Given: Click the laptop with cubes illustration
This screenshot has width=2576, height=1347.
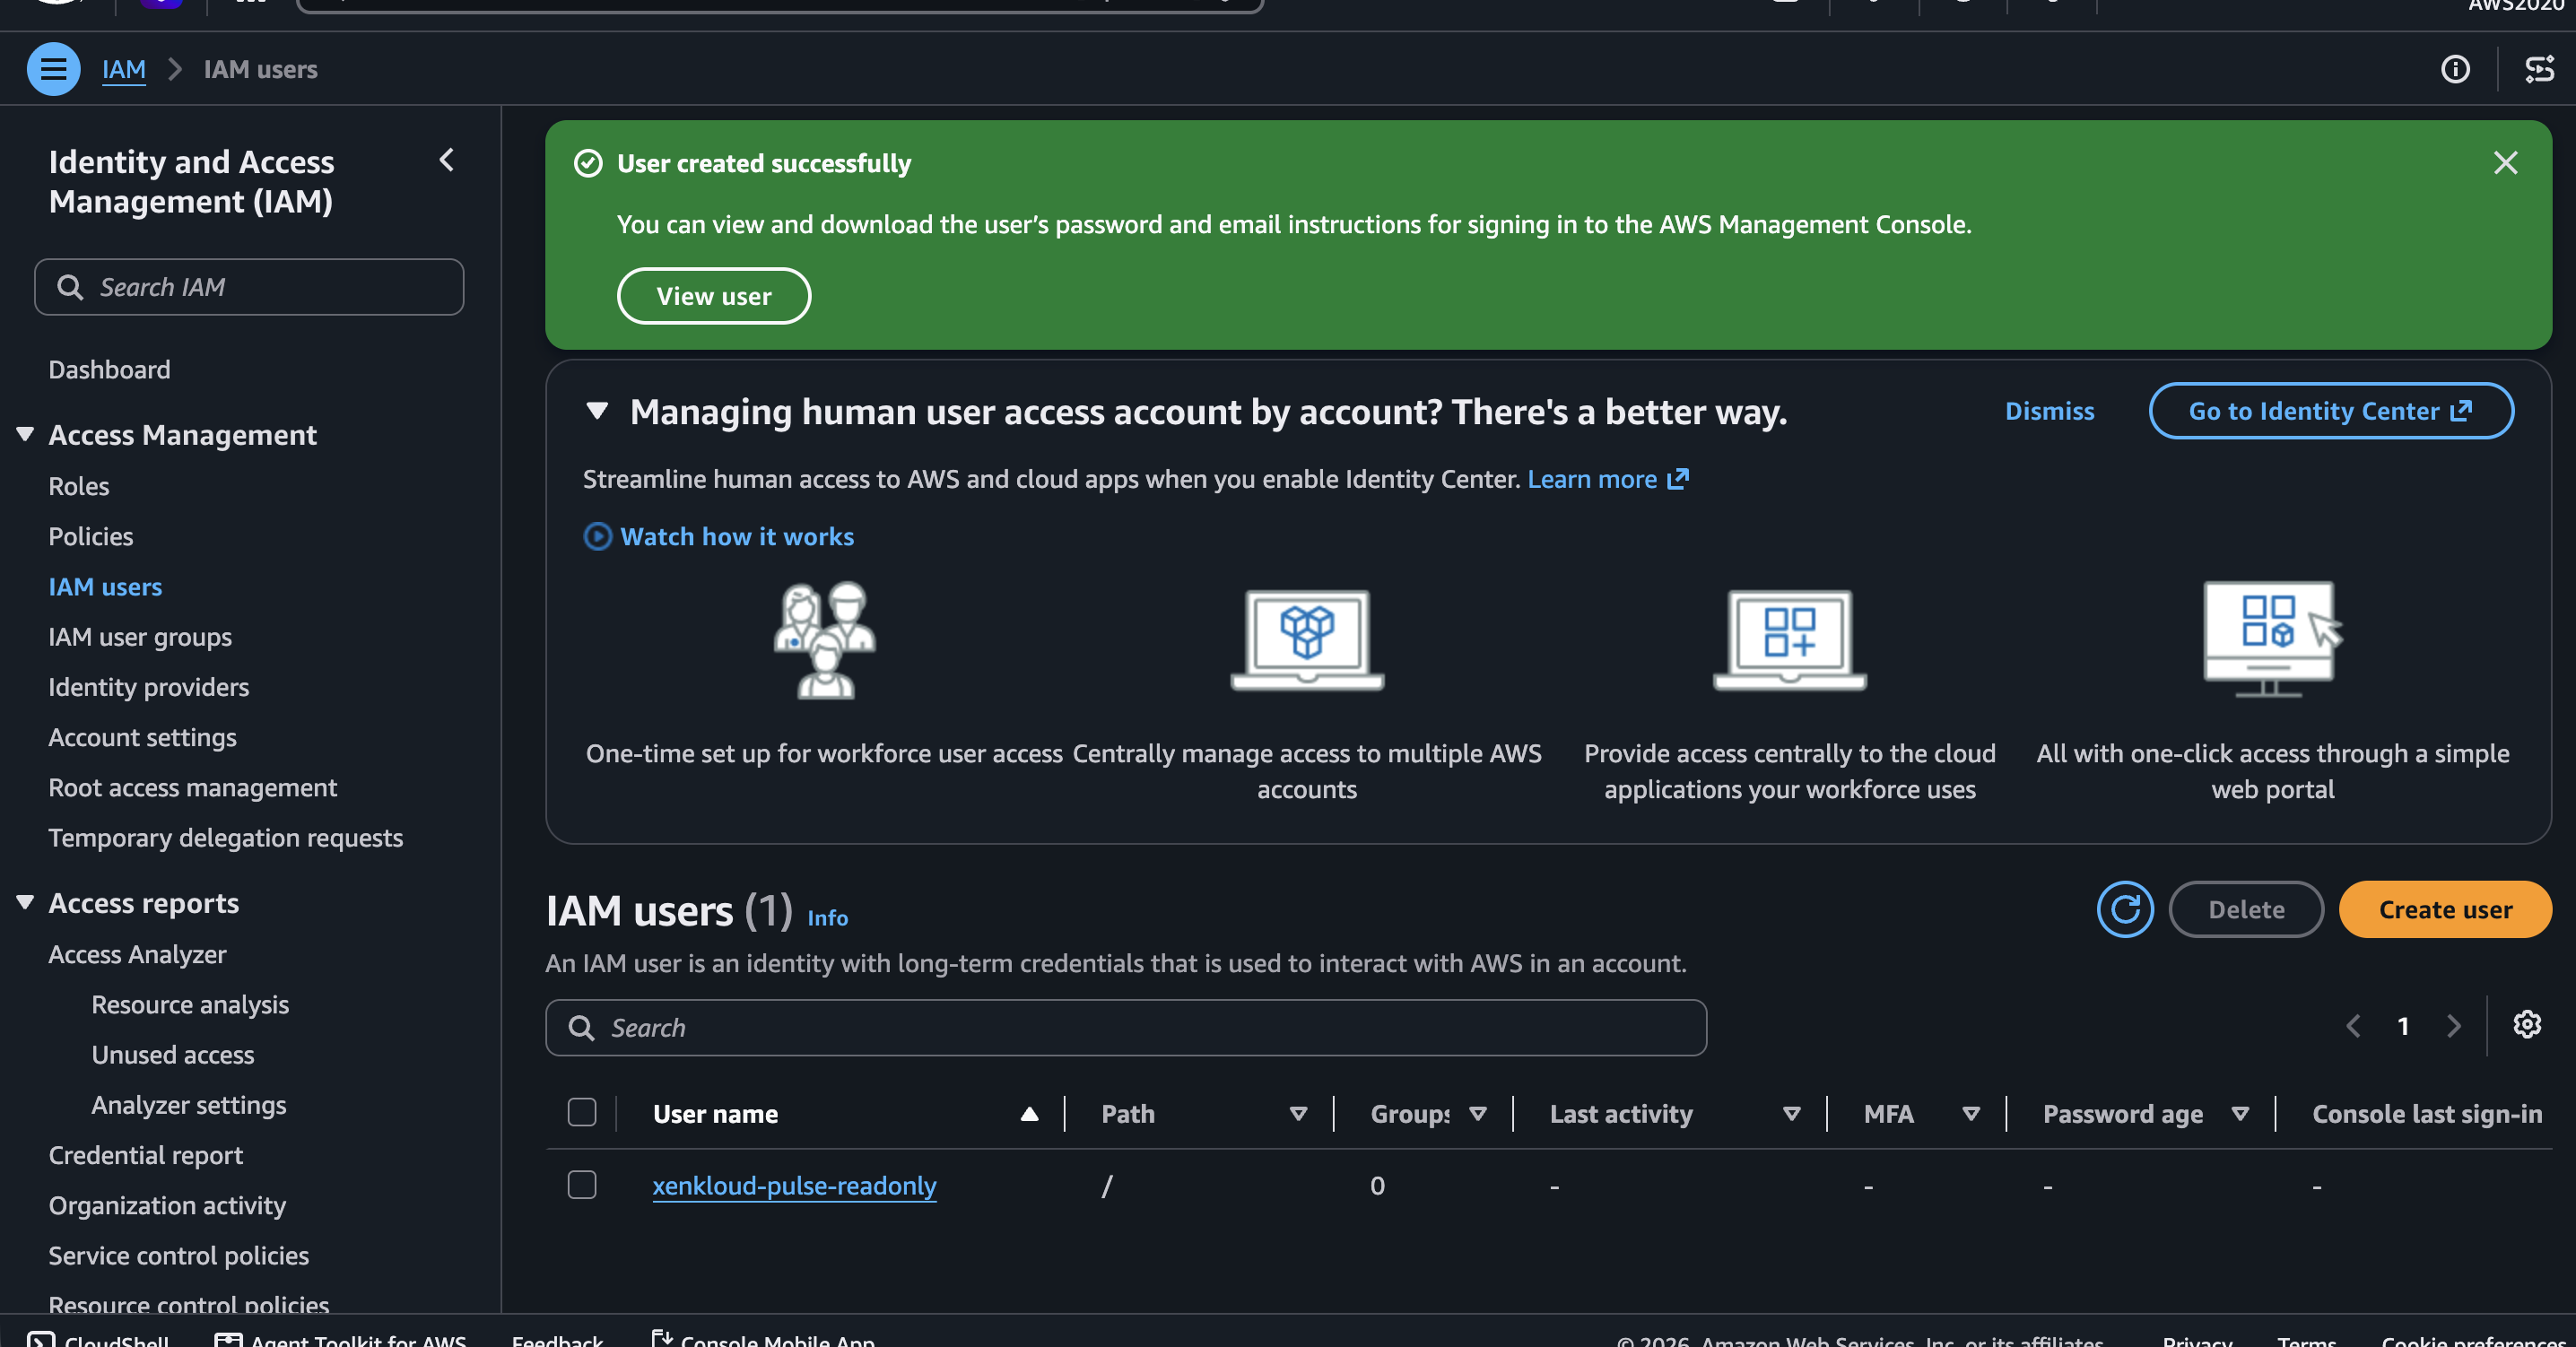Looking at the screenshot, I should click(1307, 640).
